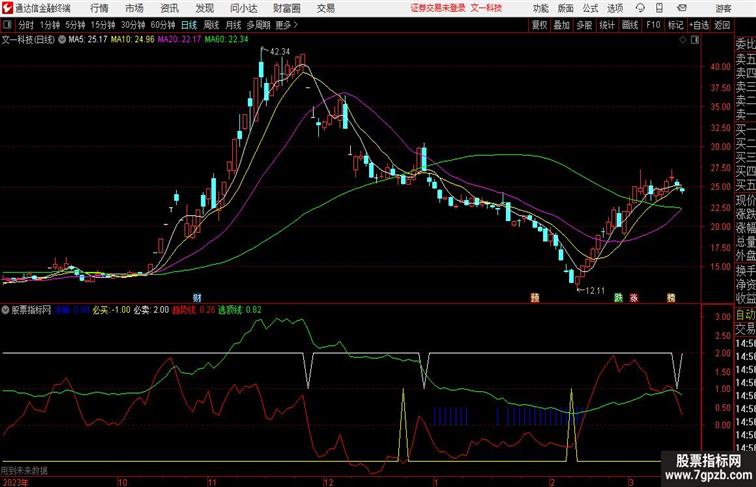Open the 选项 menu

click(615, 8)
